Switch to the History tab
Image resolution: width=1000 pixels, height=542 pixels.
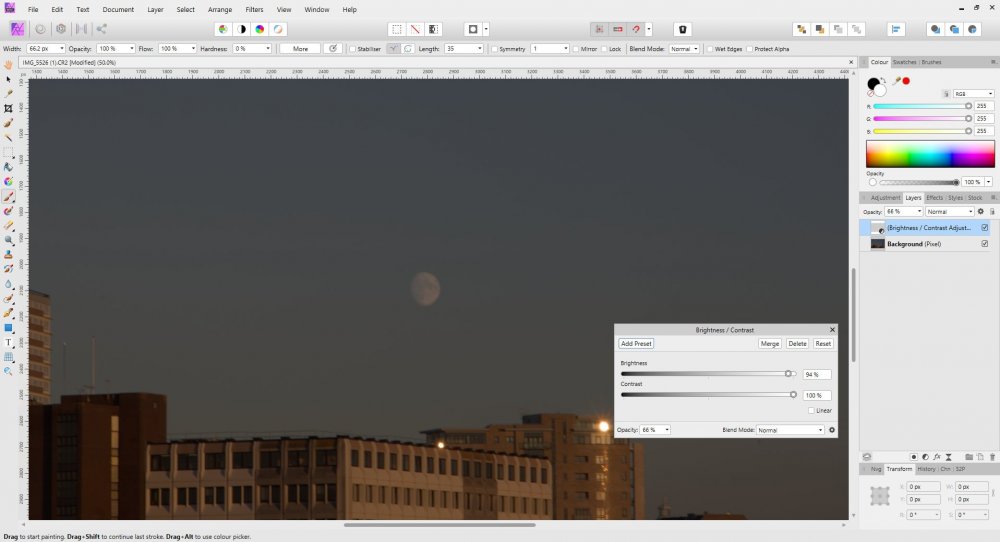(x=926, y=469)
